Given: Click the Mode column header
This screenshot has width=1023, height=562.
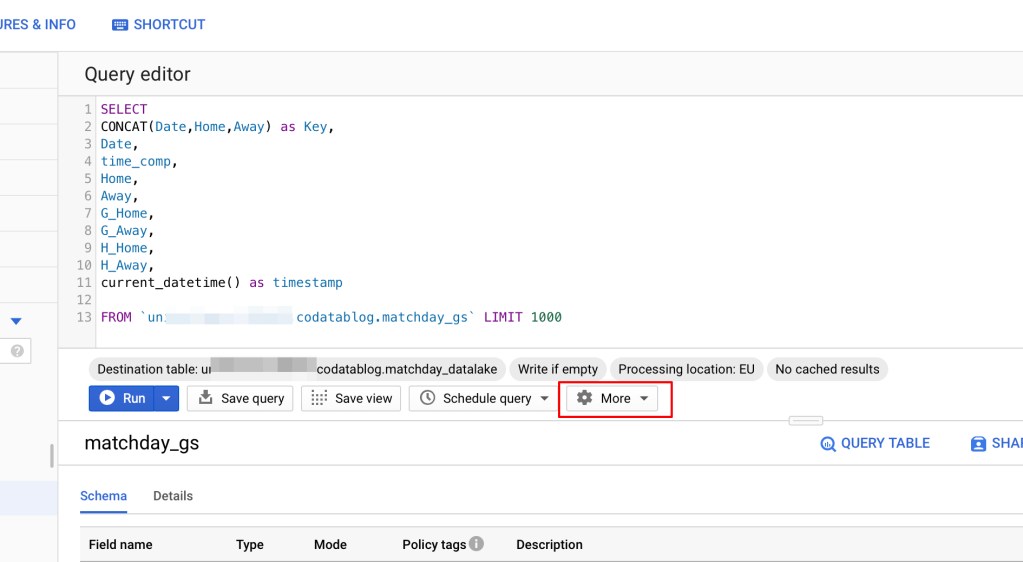Looking at the screenshot, I should tap(330, 544).
